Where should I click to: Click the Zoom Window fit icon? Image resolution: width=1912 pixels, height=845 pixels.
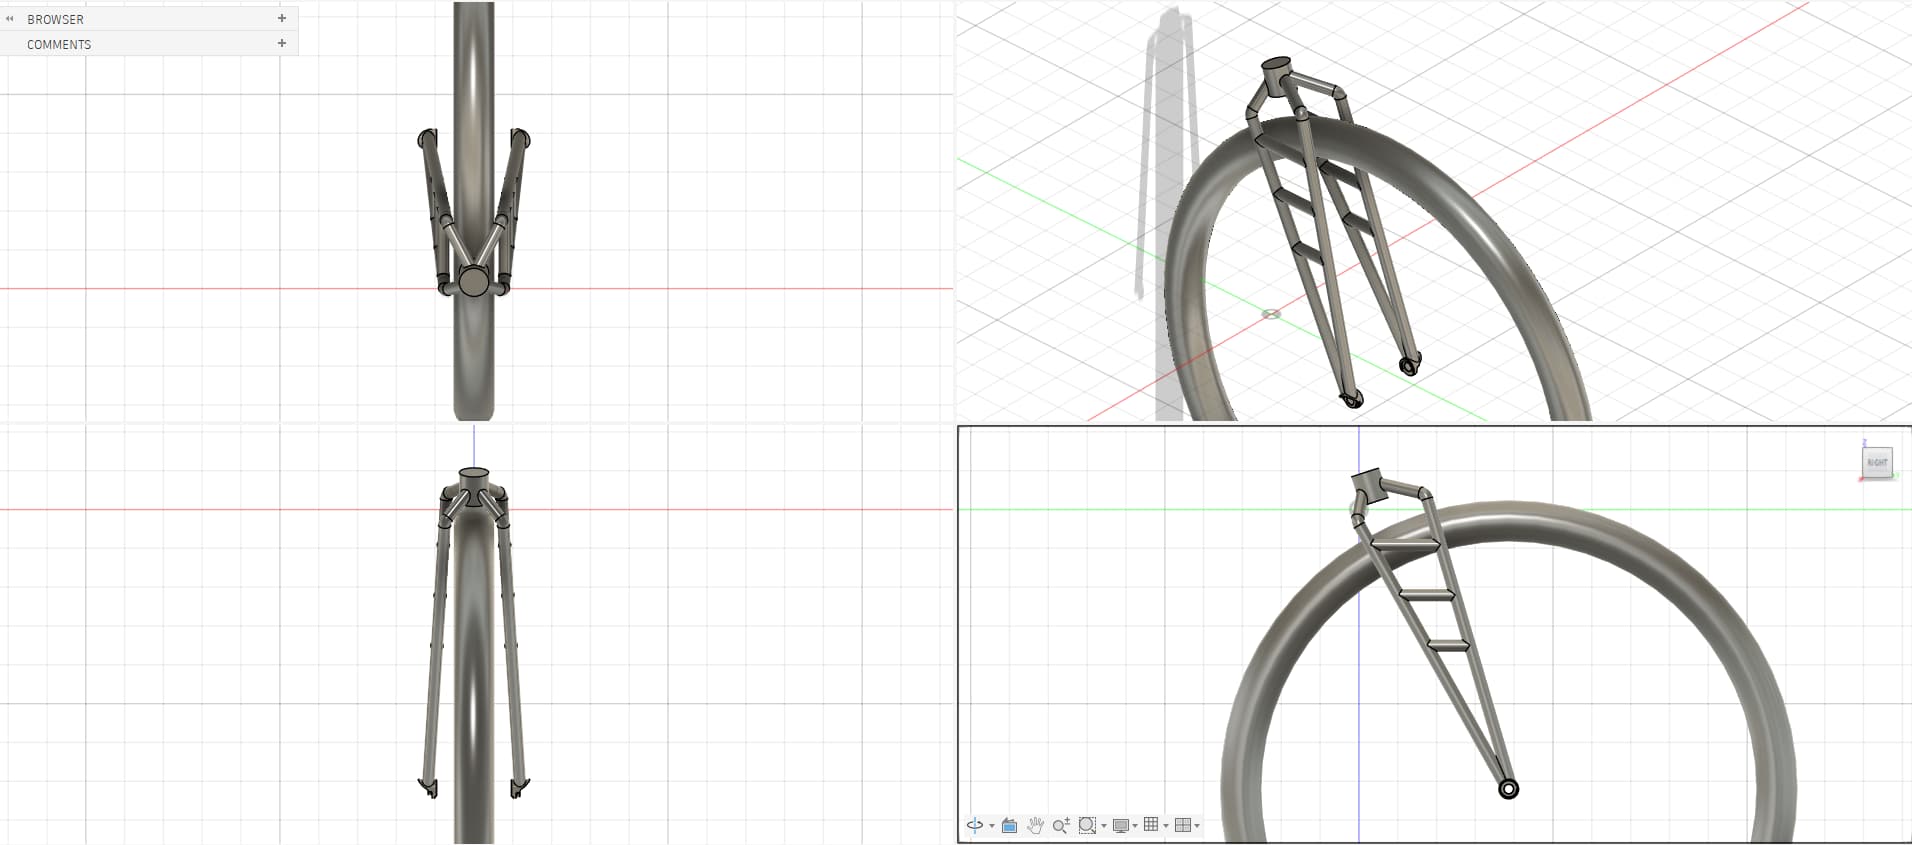pyautogui.click(x=1087, y=825)
